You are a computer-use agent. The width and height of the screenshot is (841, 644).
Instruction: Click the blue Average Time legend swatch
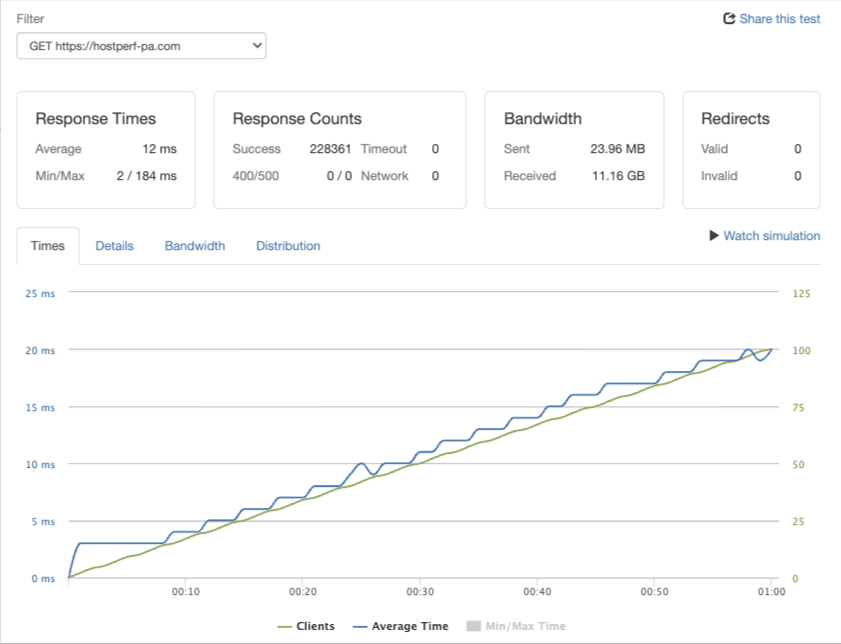(360, 626)
